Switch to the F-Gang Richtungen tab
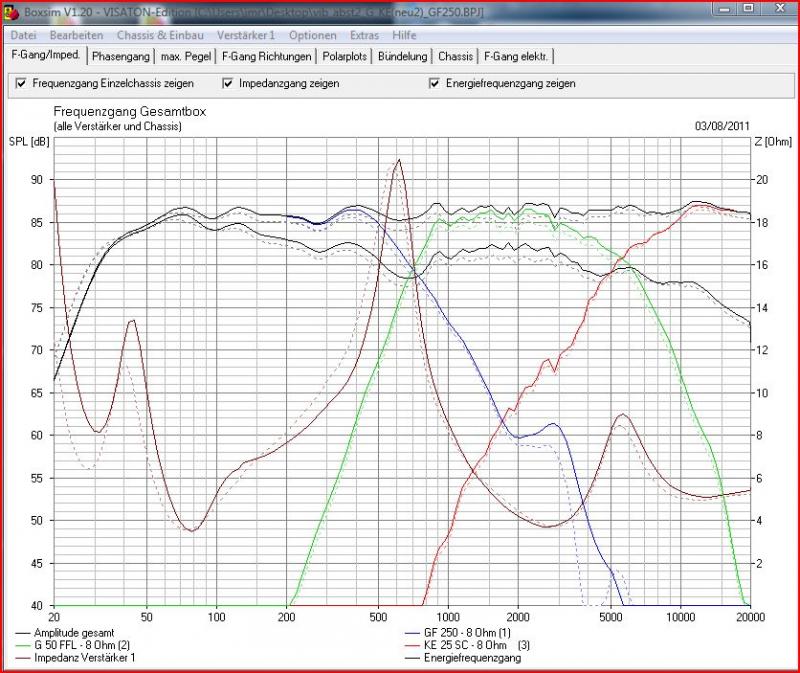800x673 pixels. point(266,57)
